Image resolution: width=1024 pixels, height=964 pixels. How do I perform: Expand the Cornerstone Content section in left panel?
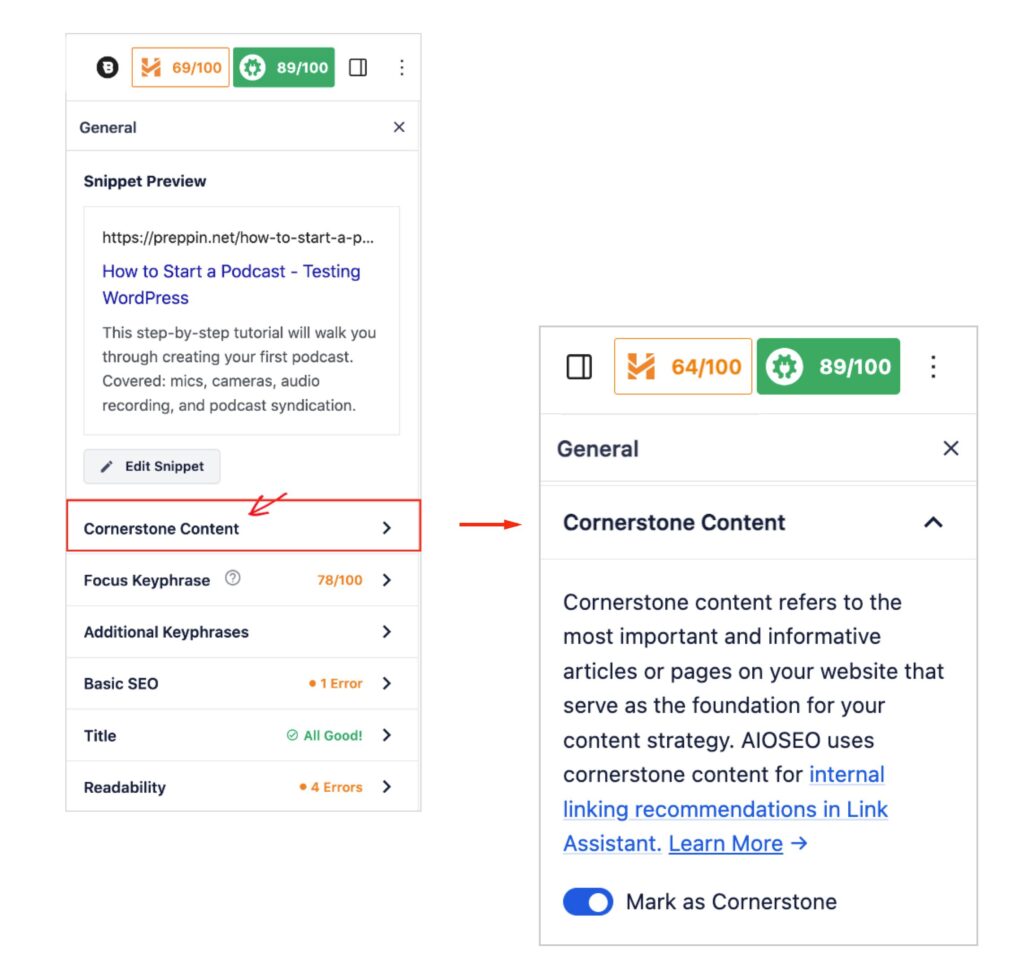coord(243,526)
